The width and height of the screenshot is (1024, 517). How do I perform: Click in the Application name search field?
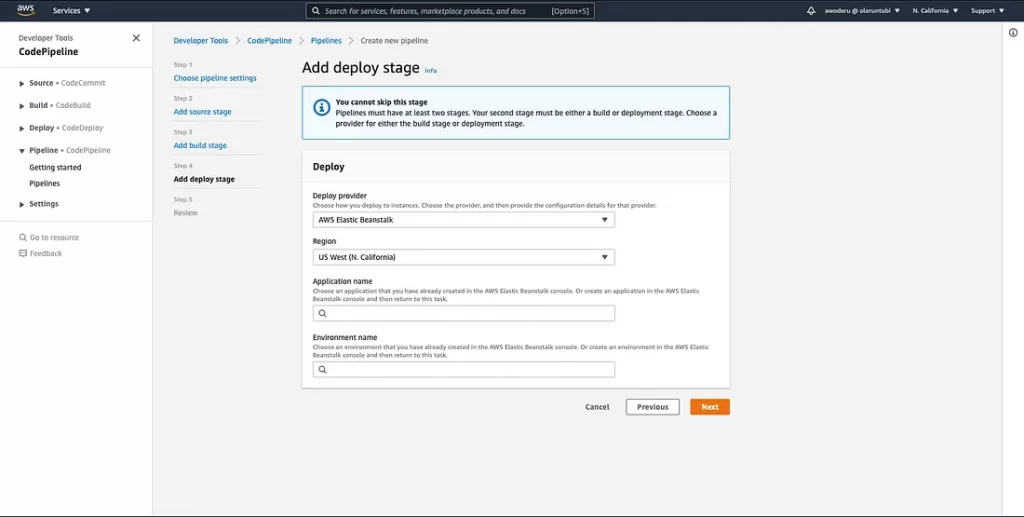pyautogui.click(x=463, y=313)
